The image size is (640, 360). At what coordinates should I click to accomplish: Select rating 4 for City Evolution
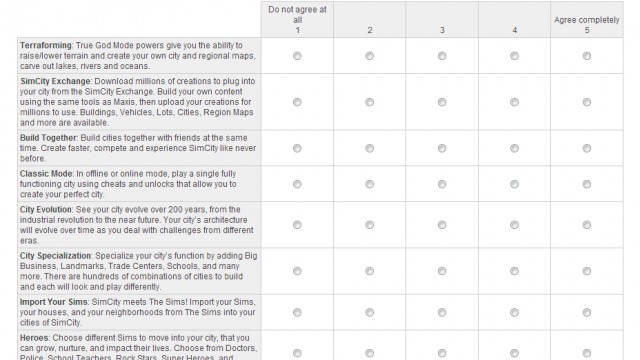(x=514, y=225)
